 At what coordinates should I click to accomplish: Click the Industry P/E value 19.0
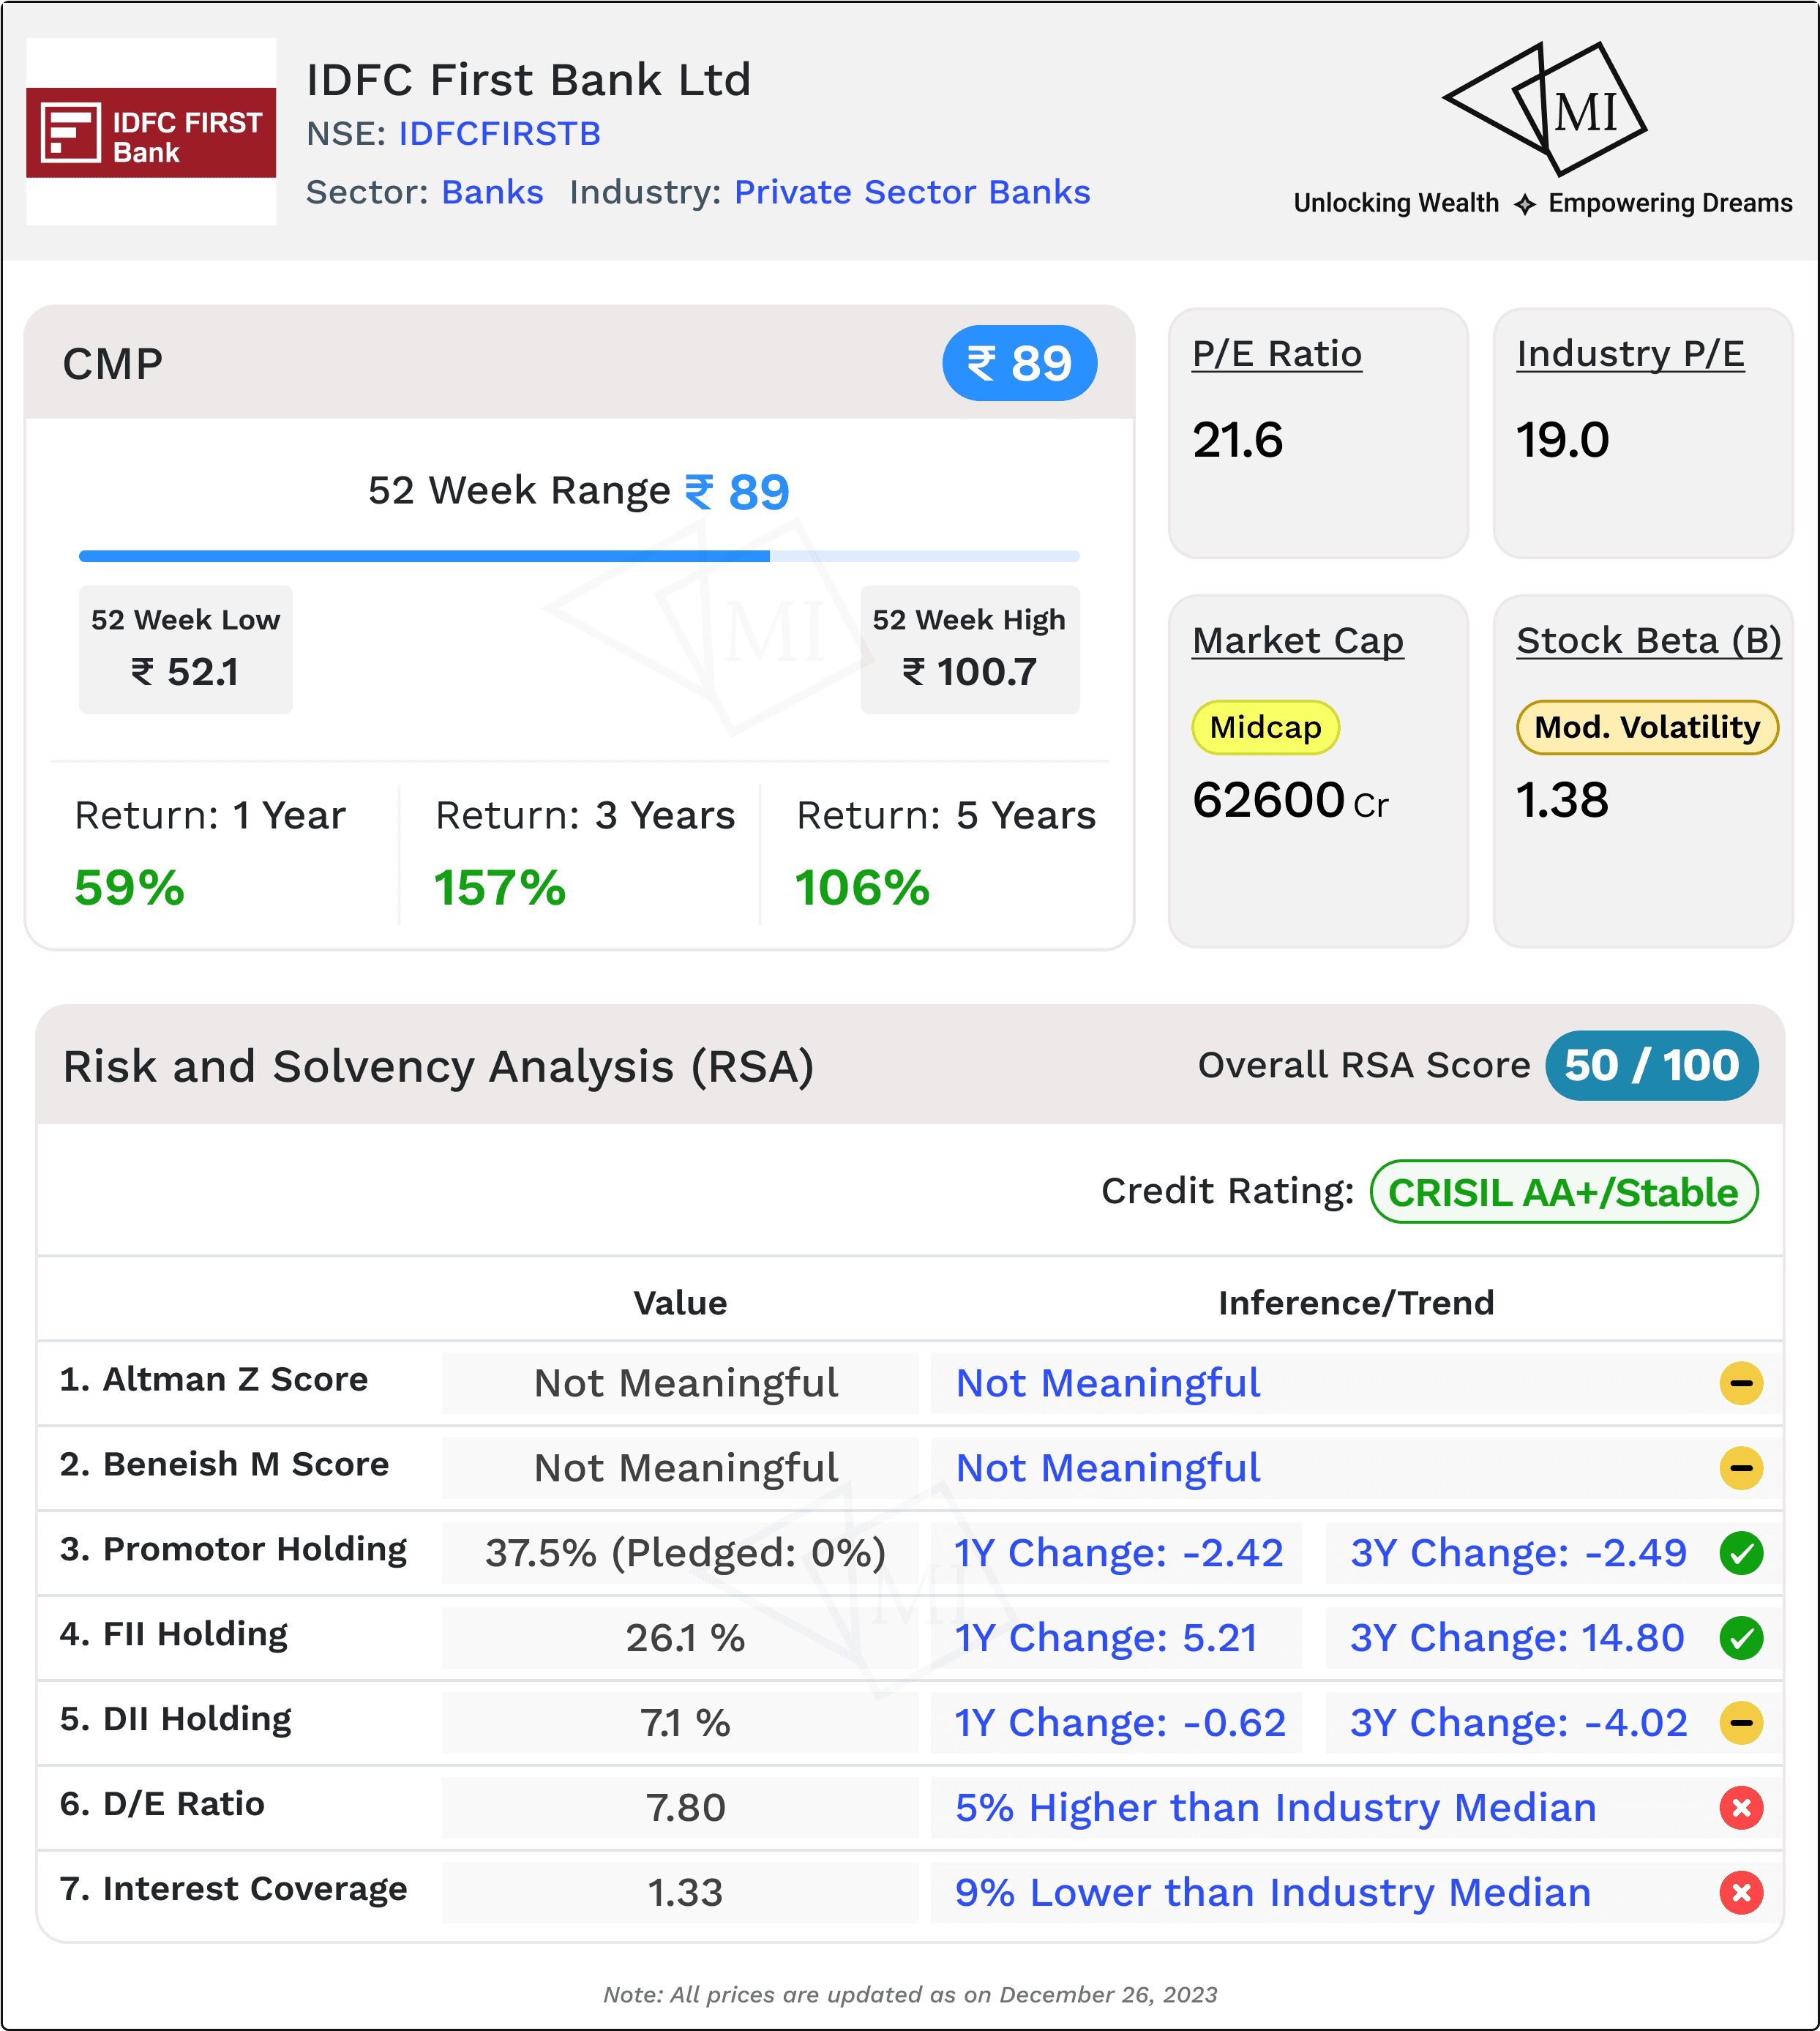1563,440
